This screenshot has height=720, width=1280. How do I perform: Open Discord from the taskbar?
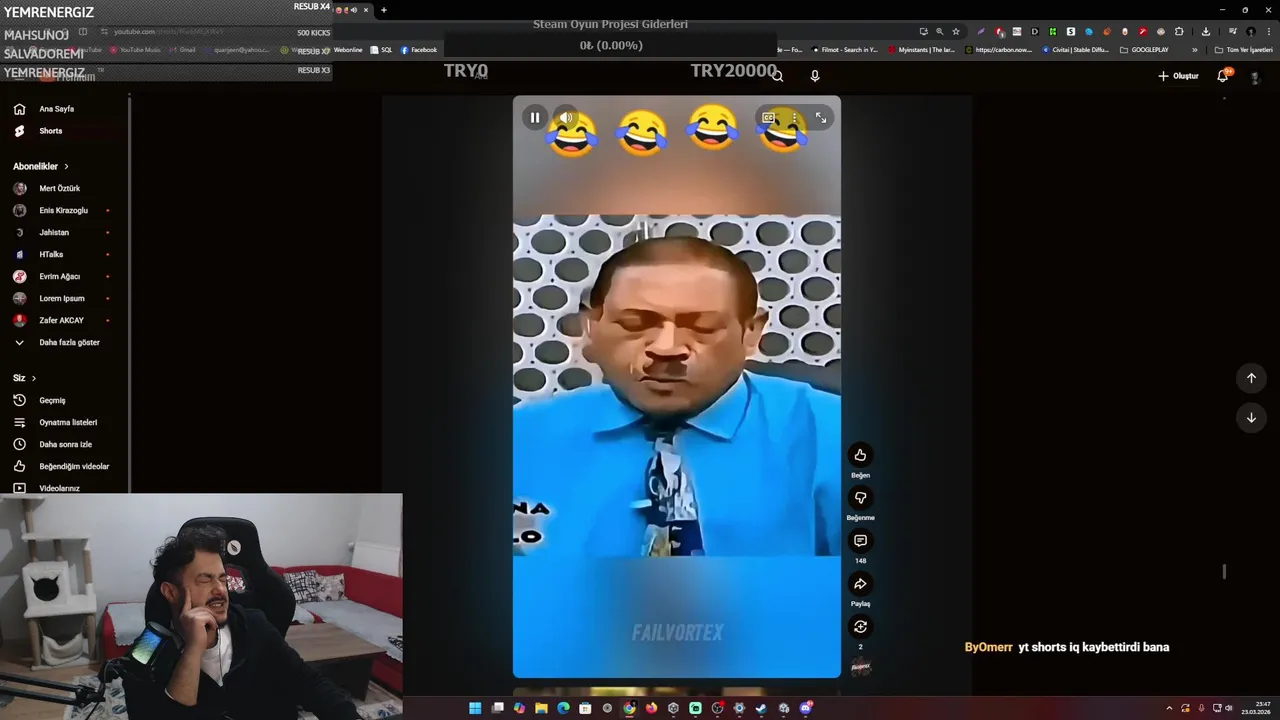[806, 708]
